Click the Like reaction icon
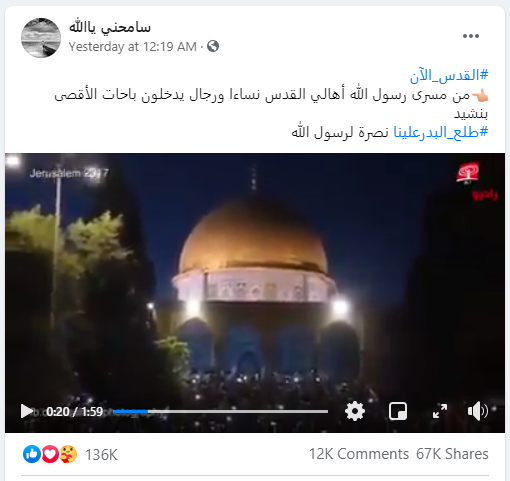This screenshot has height=481, width=510. (32, 454)
